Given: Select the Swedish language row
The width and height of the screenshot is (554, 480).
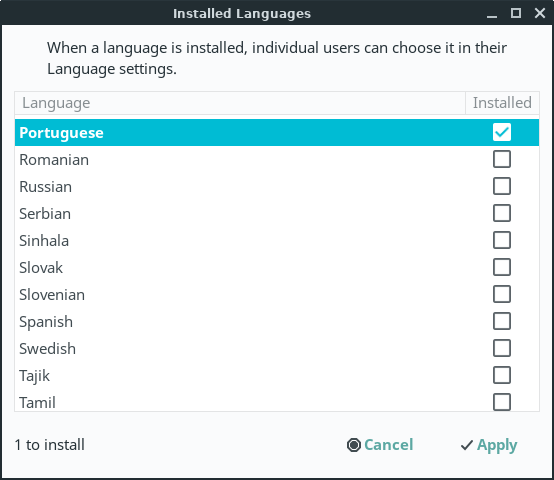Looking at the screenshot, I should pos(277,349).
